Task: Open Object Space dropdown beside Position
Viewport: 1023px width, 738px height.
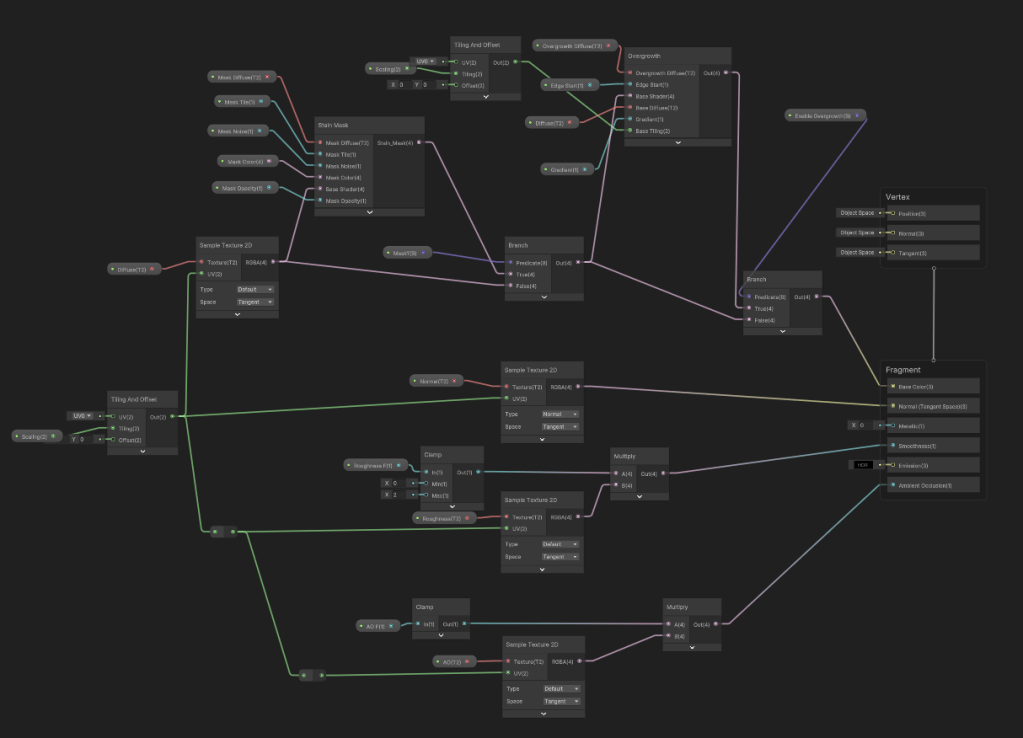Action: [858, 213]
